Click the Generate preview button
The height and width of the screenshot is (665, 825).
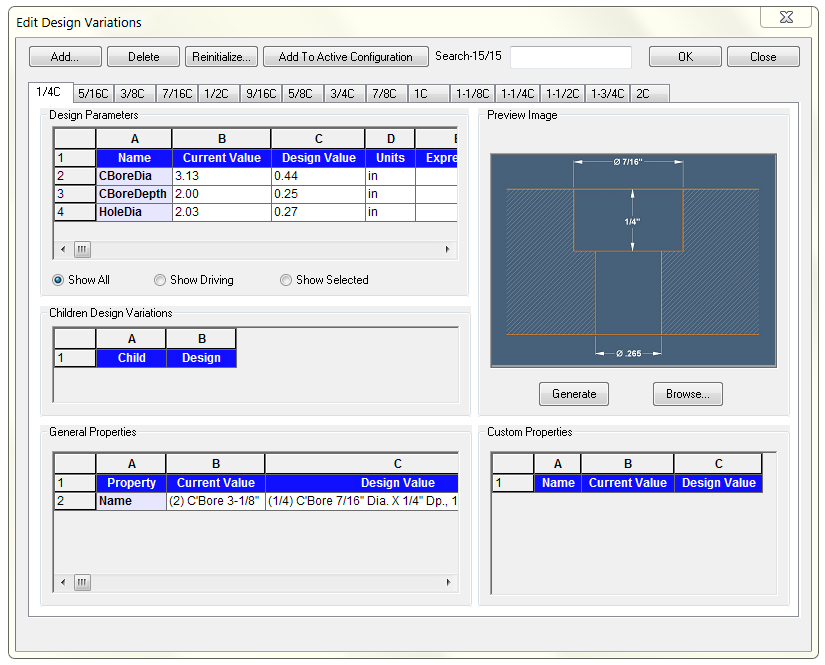coord(574,394)
